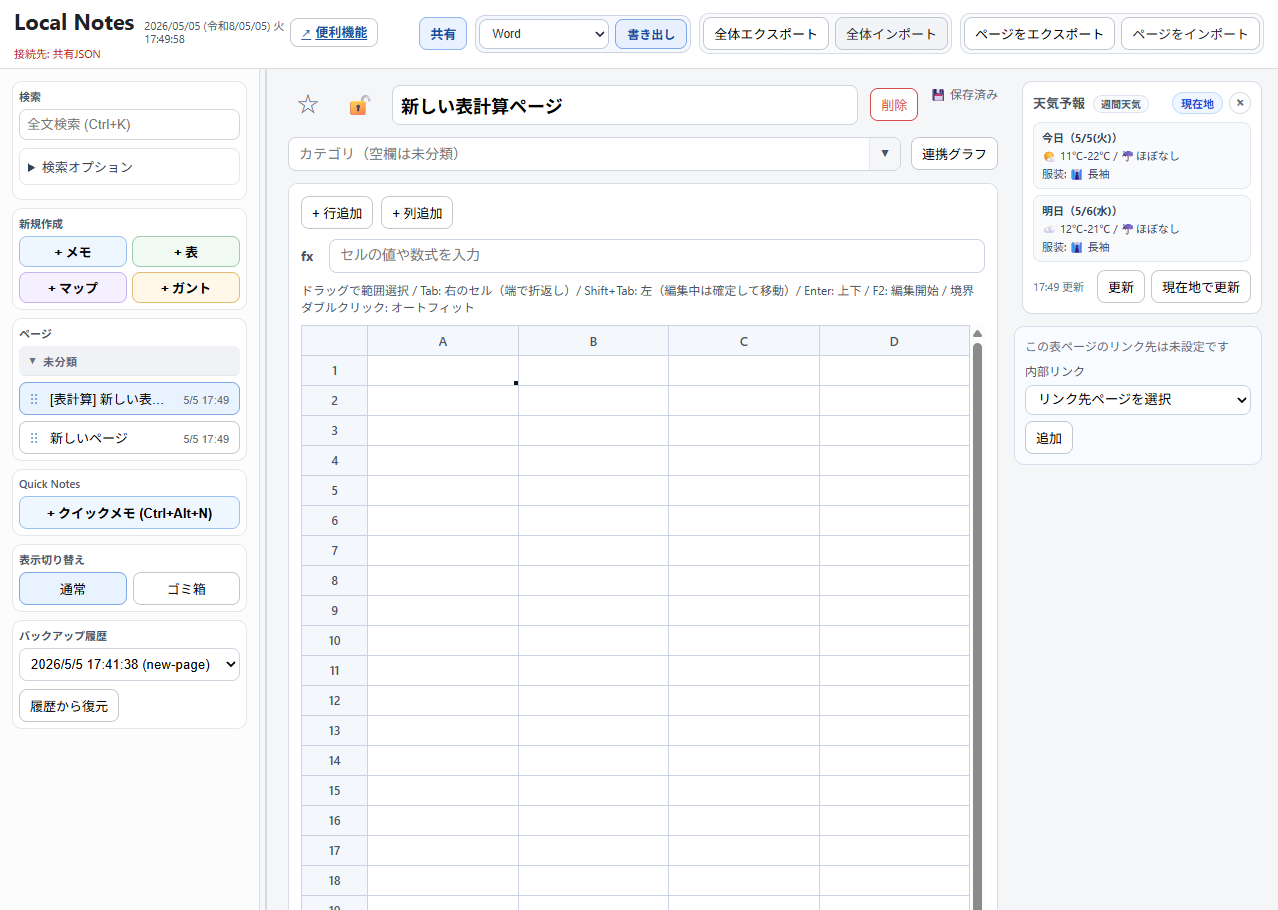Click scrollbar up arrow of the spreadsheet

tap(977, 333)
